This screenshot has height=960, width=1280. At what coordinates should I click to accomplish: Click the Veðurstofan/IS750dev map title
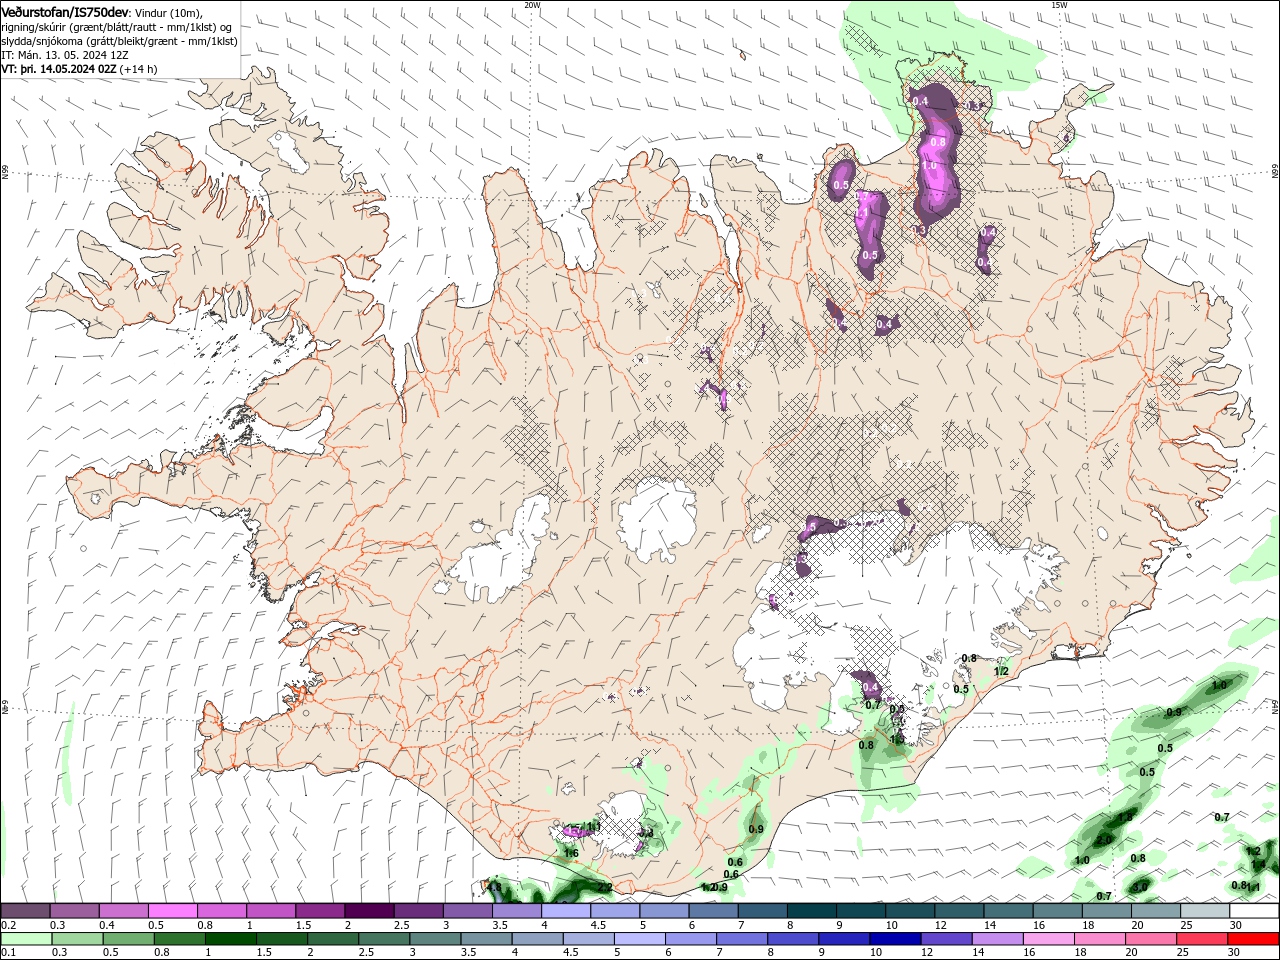(65, 11)
